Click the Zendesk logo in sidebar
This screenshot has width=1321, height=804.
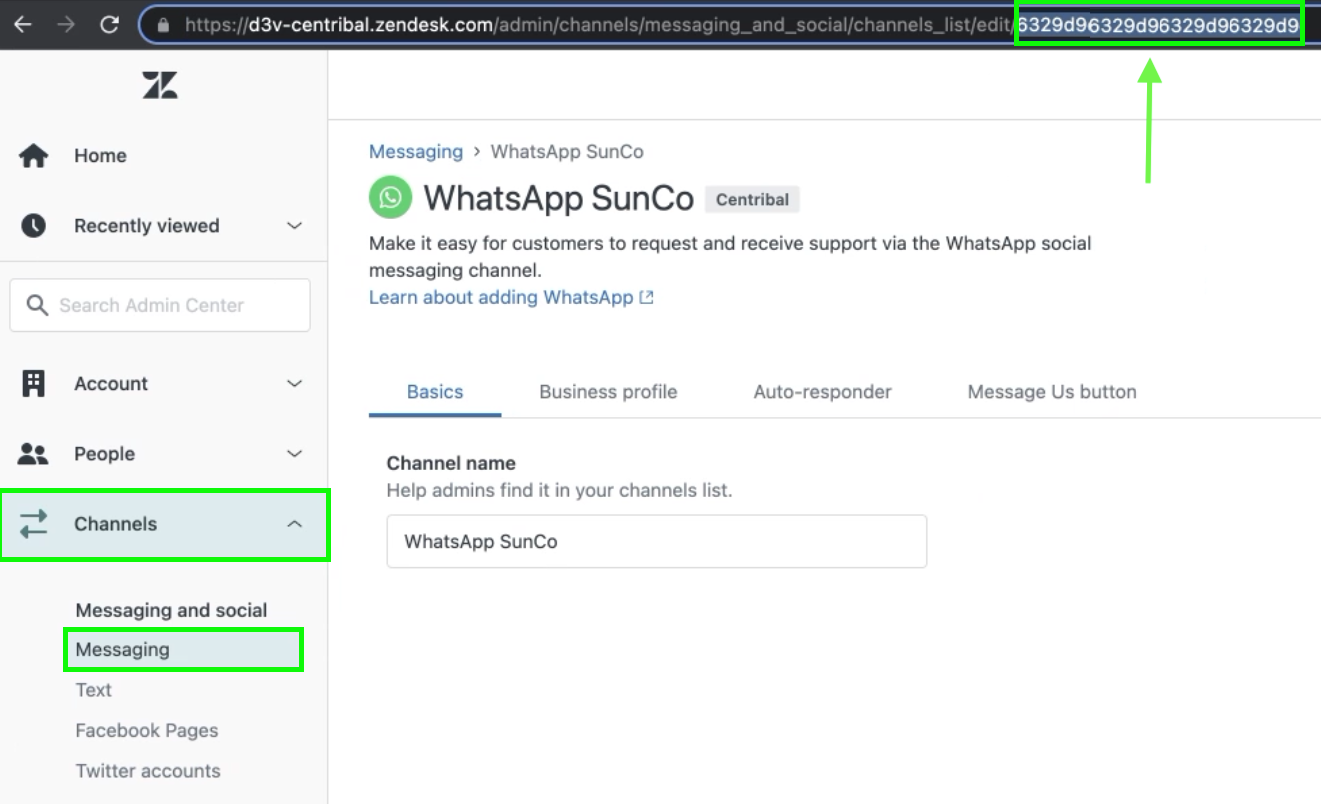point(160,85)
